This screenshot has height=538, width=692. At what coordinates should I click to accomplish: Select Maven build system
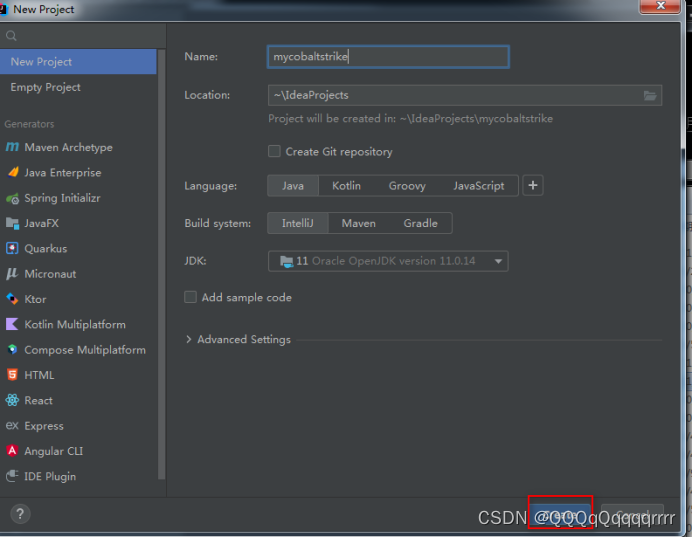[x=359, y=223]
